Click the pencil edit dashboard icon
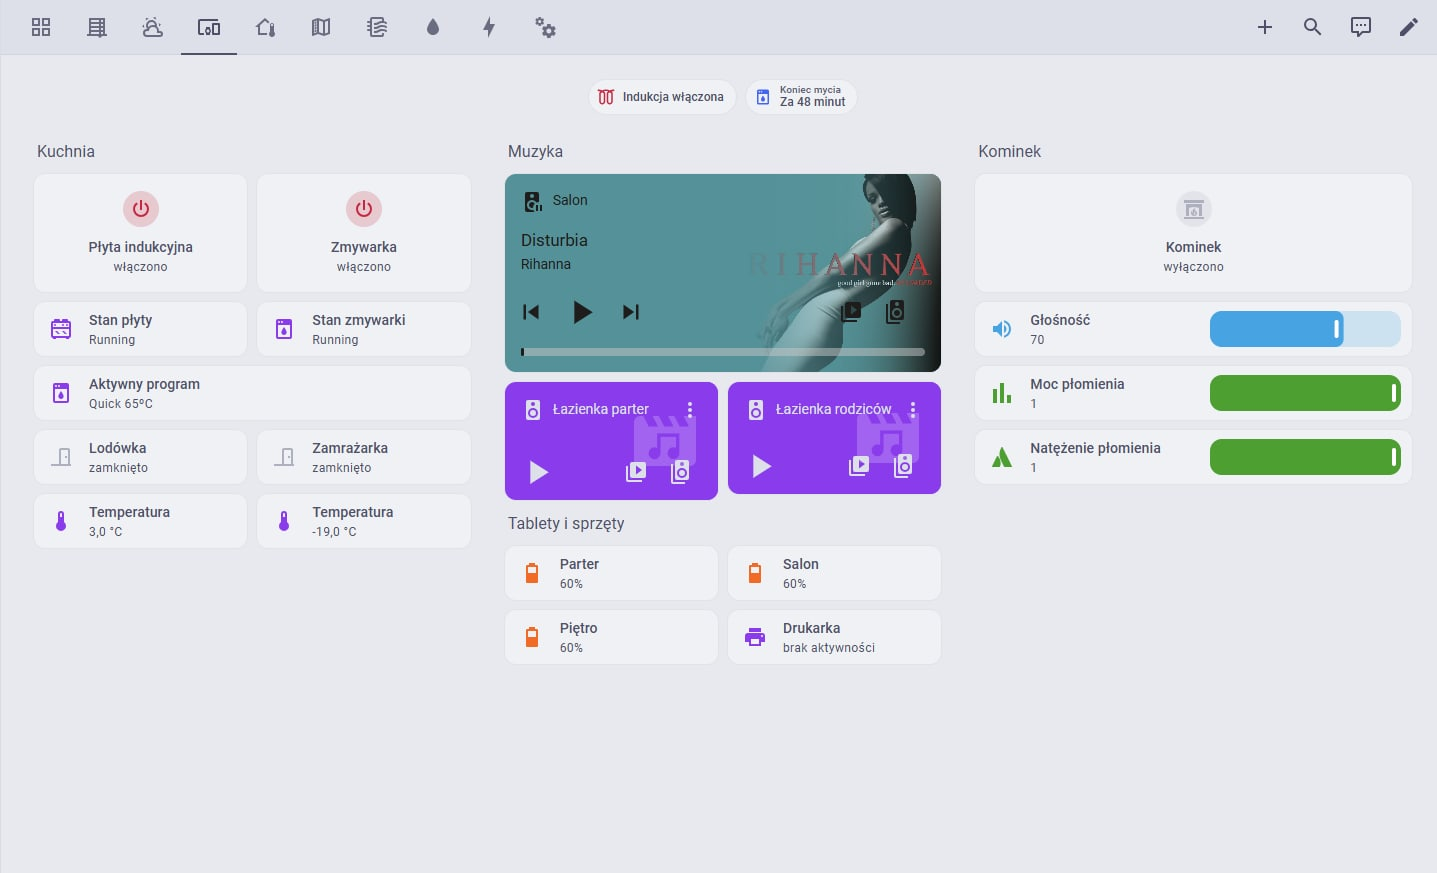Image resolution: width=1437 pixels, height=873 pixels. (1409, 27)
